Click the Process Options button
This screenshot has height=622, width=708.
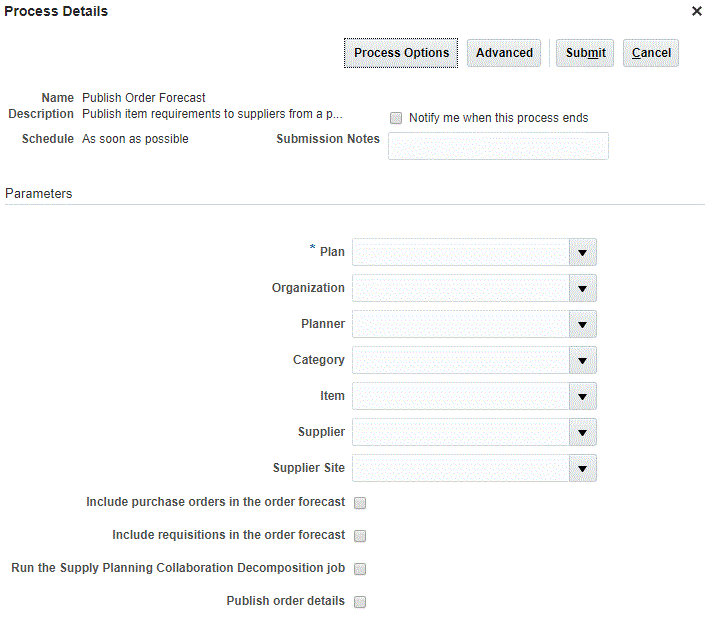tap(401, 53)
